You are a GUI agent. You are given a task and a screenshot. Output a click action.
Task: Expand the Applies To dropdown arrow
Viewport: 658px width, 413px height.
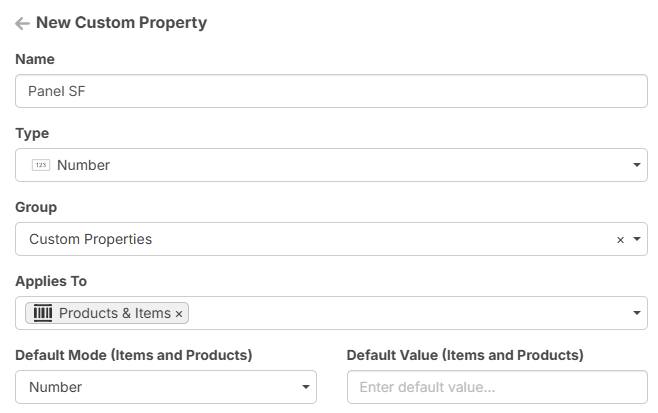(637, 314)
